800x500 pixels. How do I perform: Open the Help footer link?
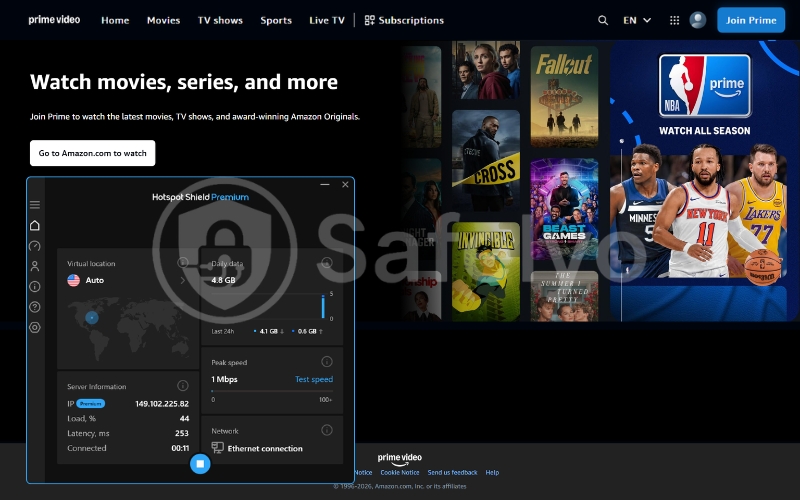click(492, 472)
